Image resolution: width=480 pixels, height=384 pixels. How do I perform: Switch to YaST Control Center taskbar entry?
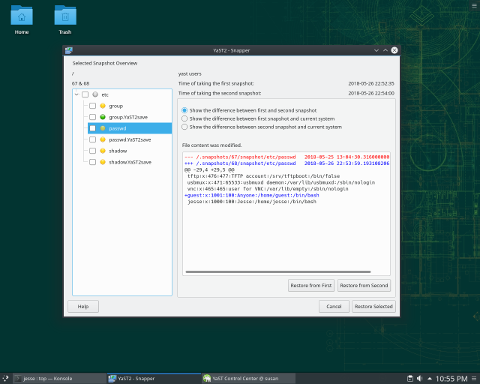(x=249, y=378)
